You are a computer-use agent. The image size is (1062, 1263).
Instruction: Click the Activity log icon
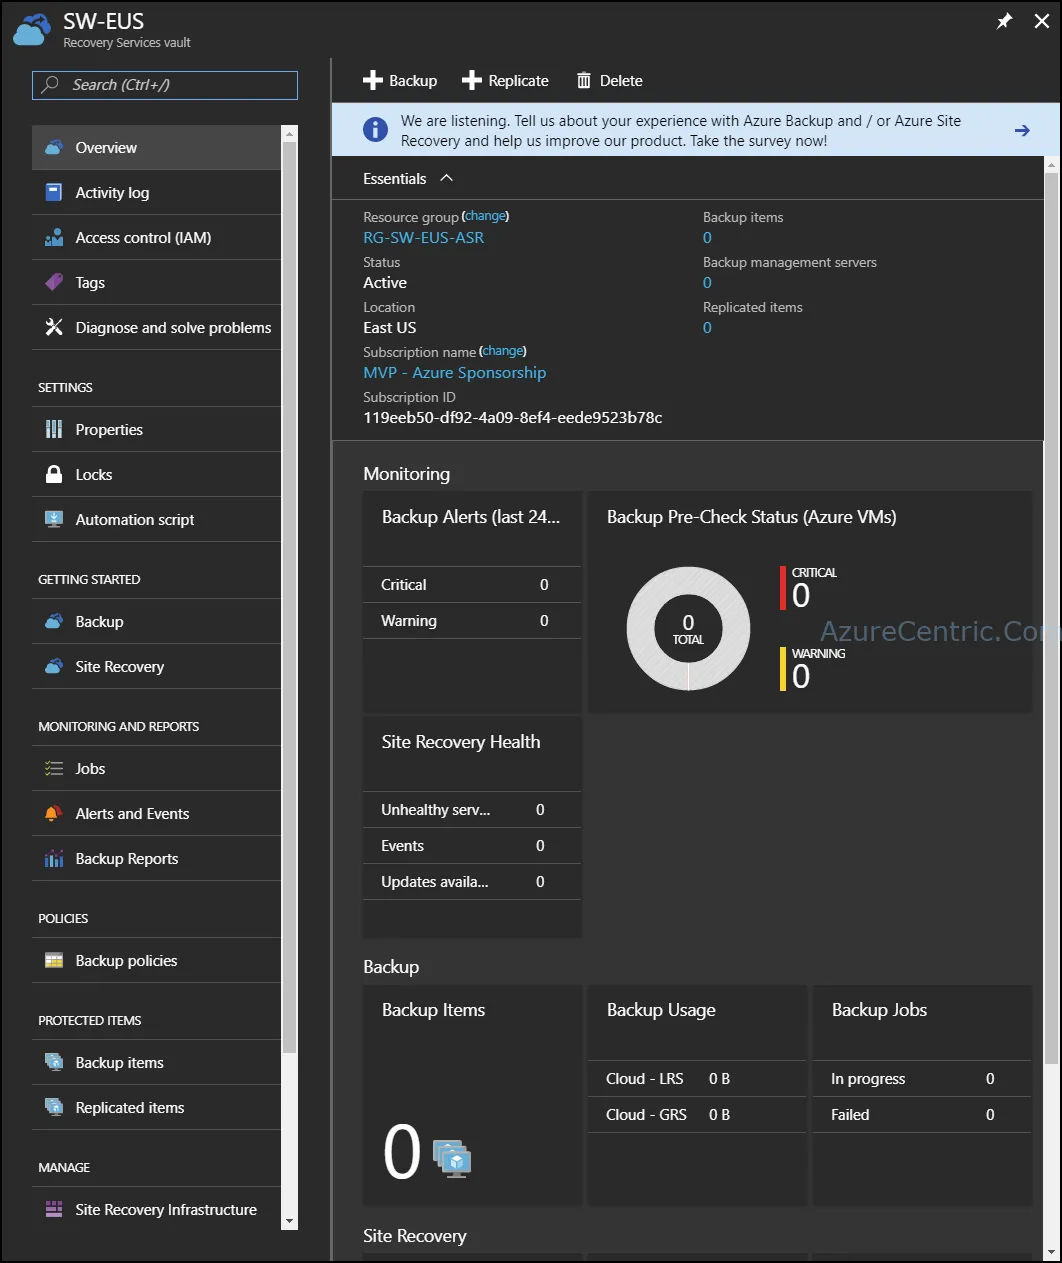[54, 192]
